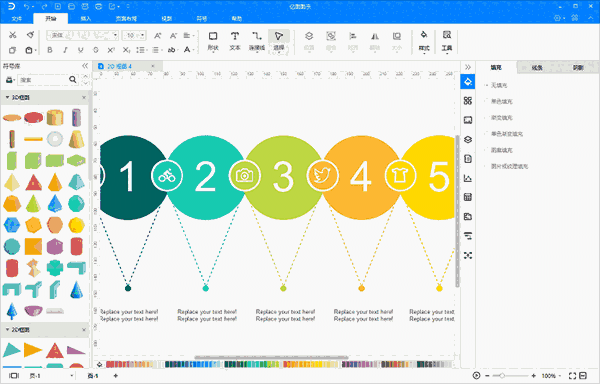The width and height of the screenshot is (600, 384).
Task: Open the File menu (文件)
Action: 17,18
